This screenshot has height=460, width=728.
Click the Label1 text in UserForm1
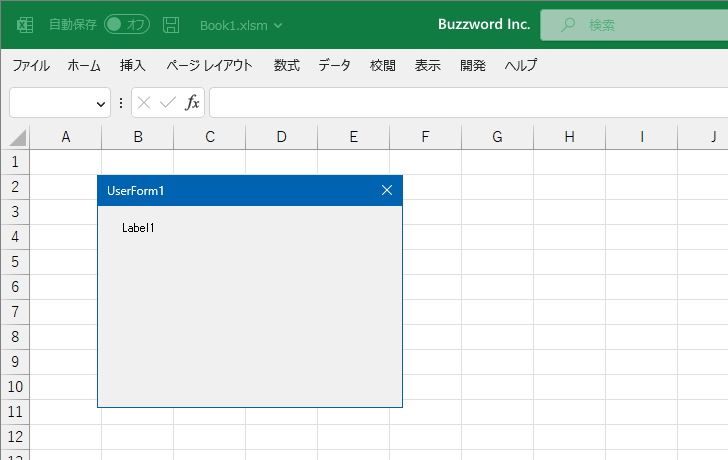(138, 228)
